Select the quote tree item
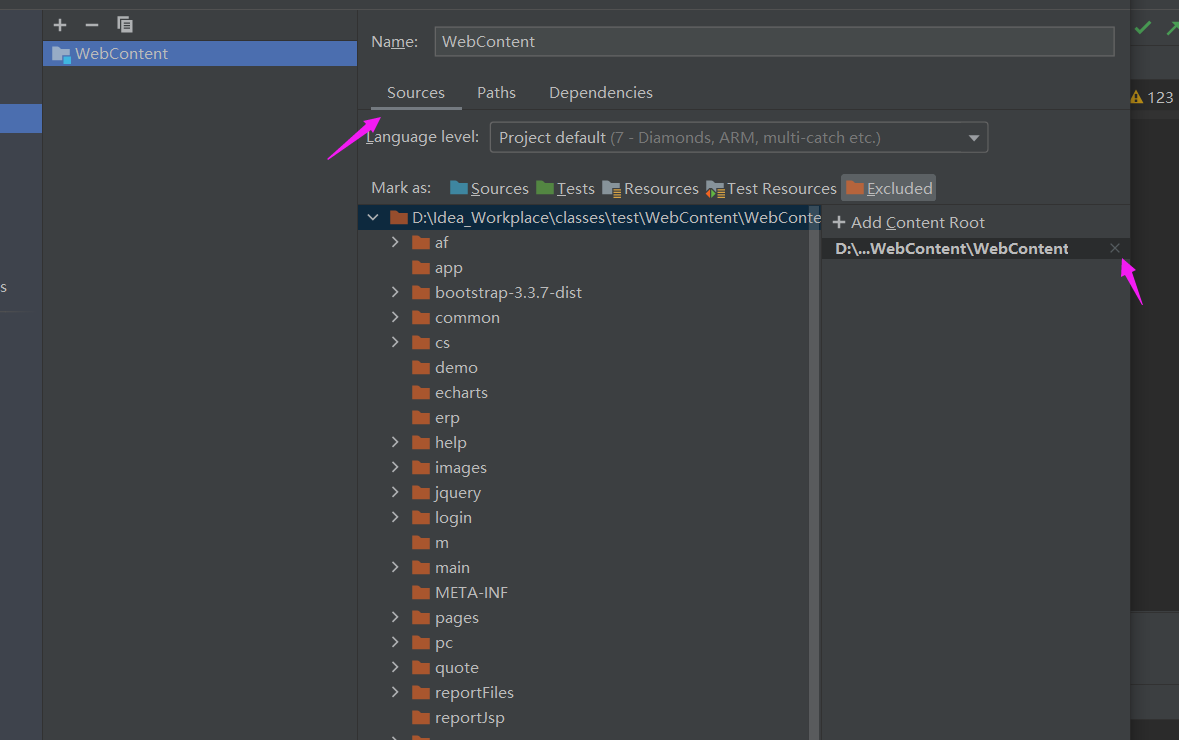The image size is (1179, 740). [x=456, y=667]
